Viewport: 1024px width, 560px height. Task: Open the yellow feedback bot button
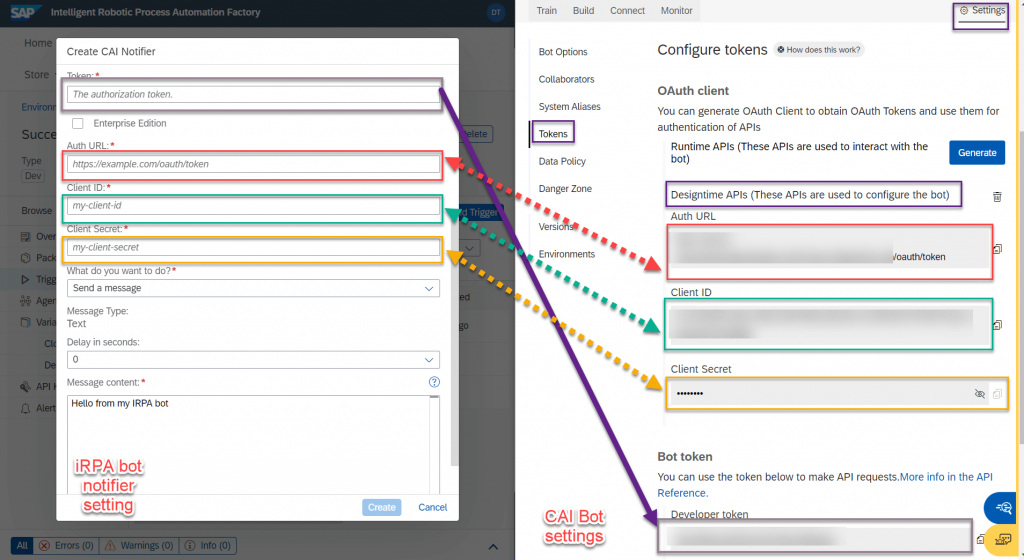pos(1002,540)
